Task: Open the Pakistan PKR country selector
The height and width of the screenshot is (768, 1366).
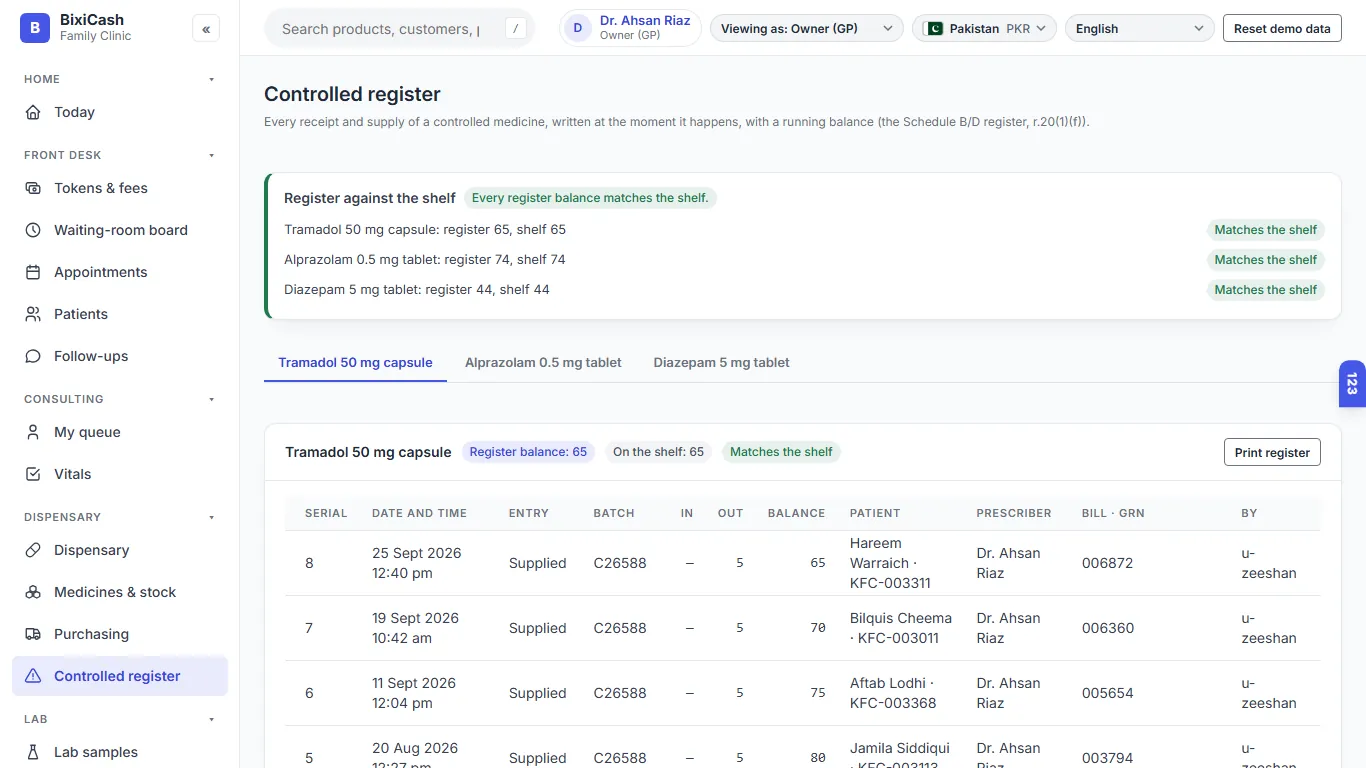Action: pyautogui.click(x=984, y=29)
